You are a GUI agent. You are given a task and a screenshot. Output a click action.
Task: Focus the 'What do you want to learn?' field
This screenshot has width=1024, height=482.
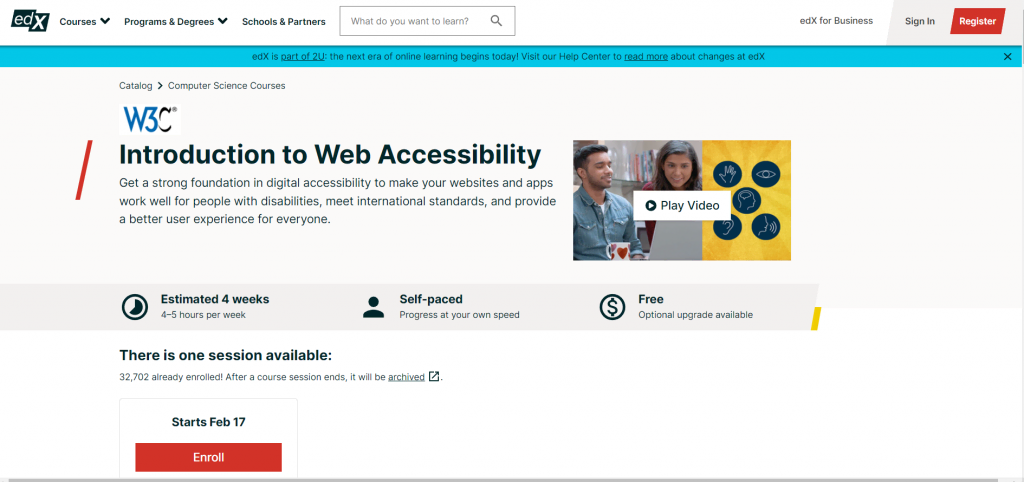click(418, 21)
